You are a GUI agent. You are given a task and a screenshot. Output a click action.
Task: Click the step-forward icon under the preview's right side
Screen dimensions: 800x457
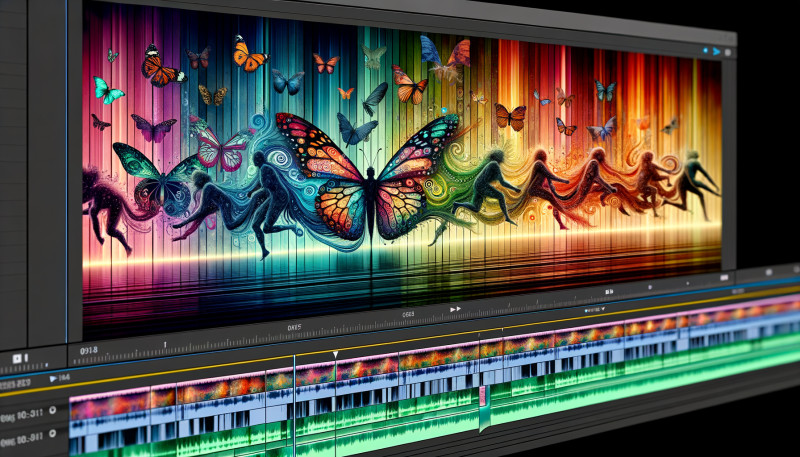click(607, 290)
